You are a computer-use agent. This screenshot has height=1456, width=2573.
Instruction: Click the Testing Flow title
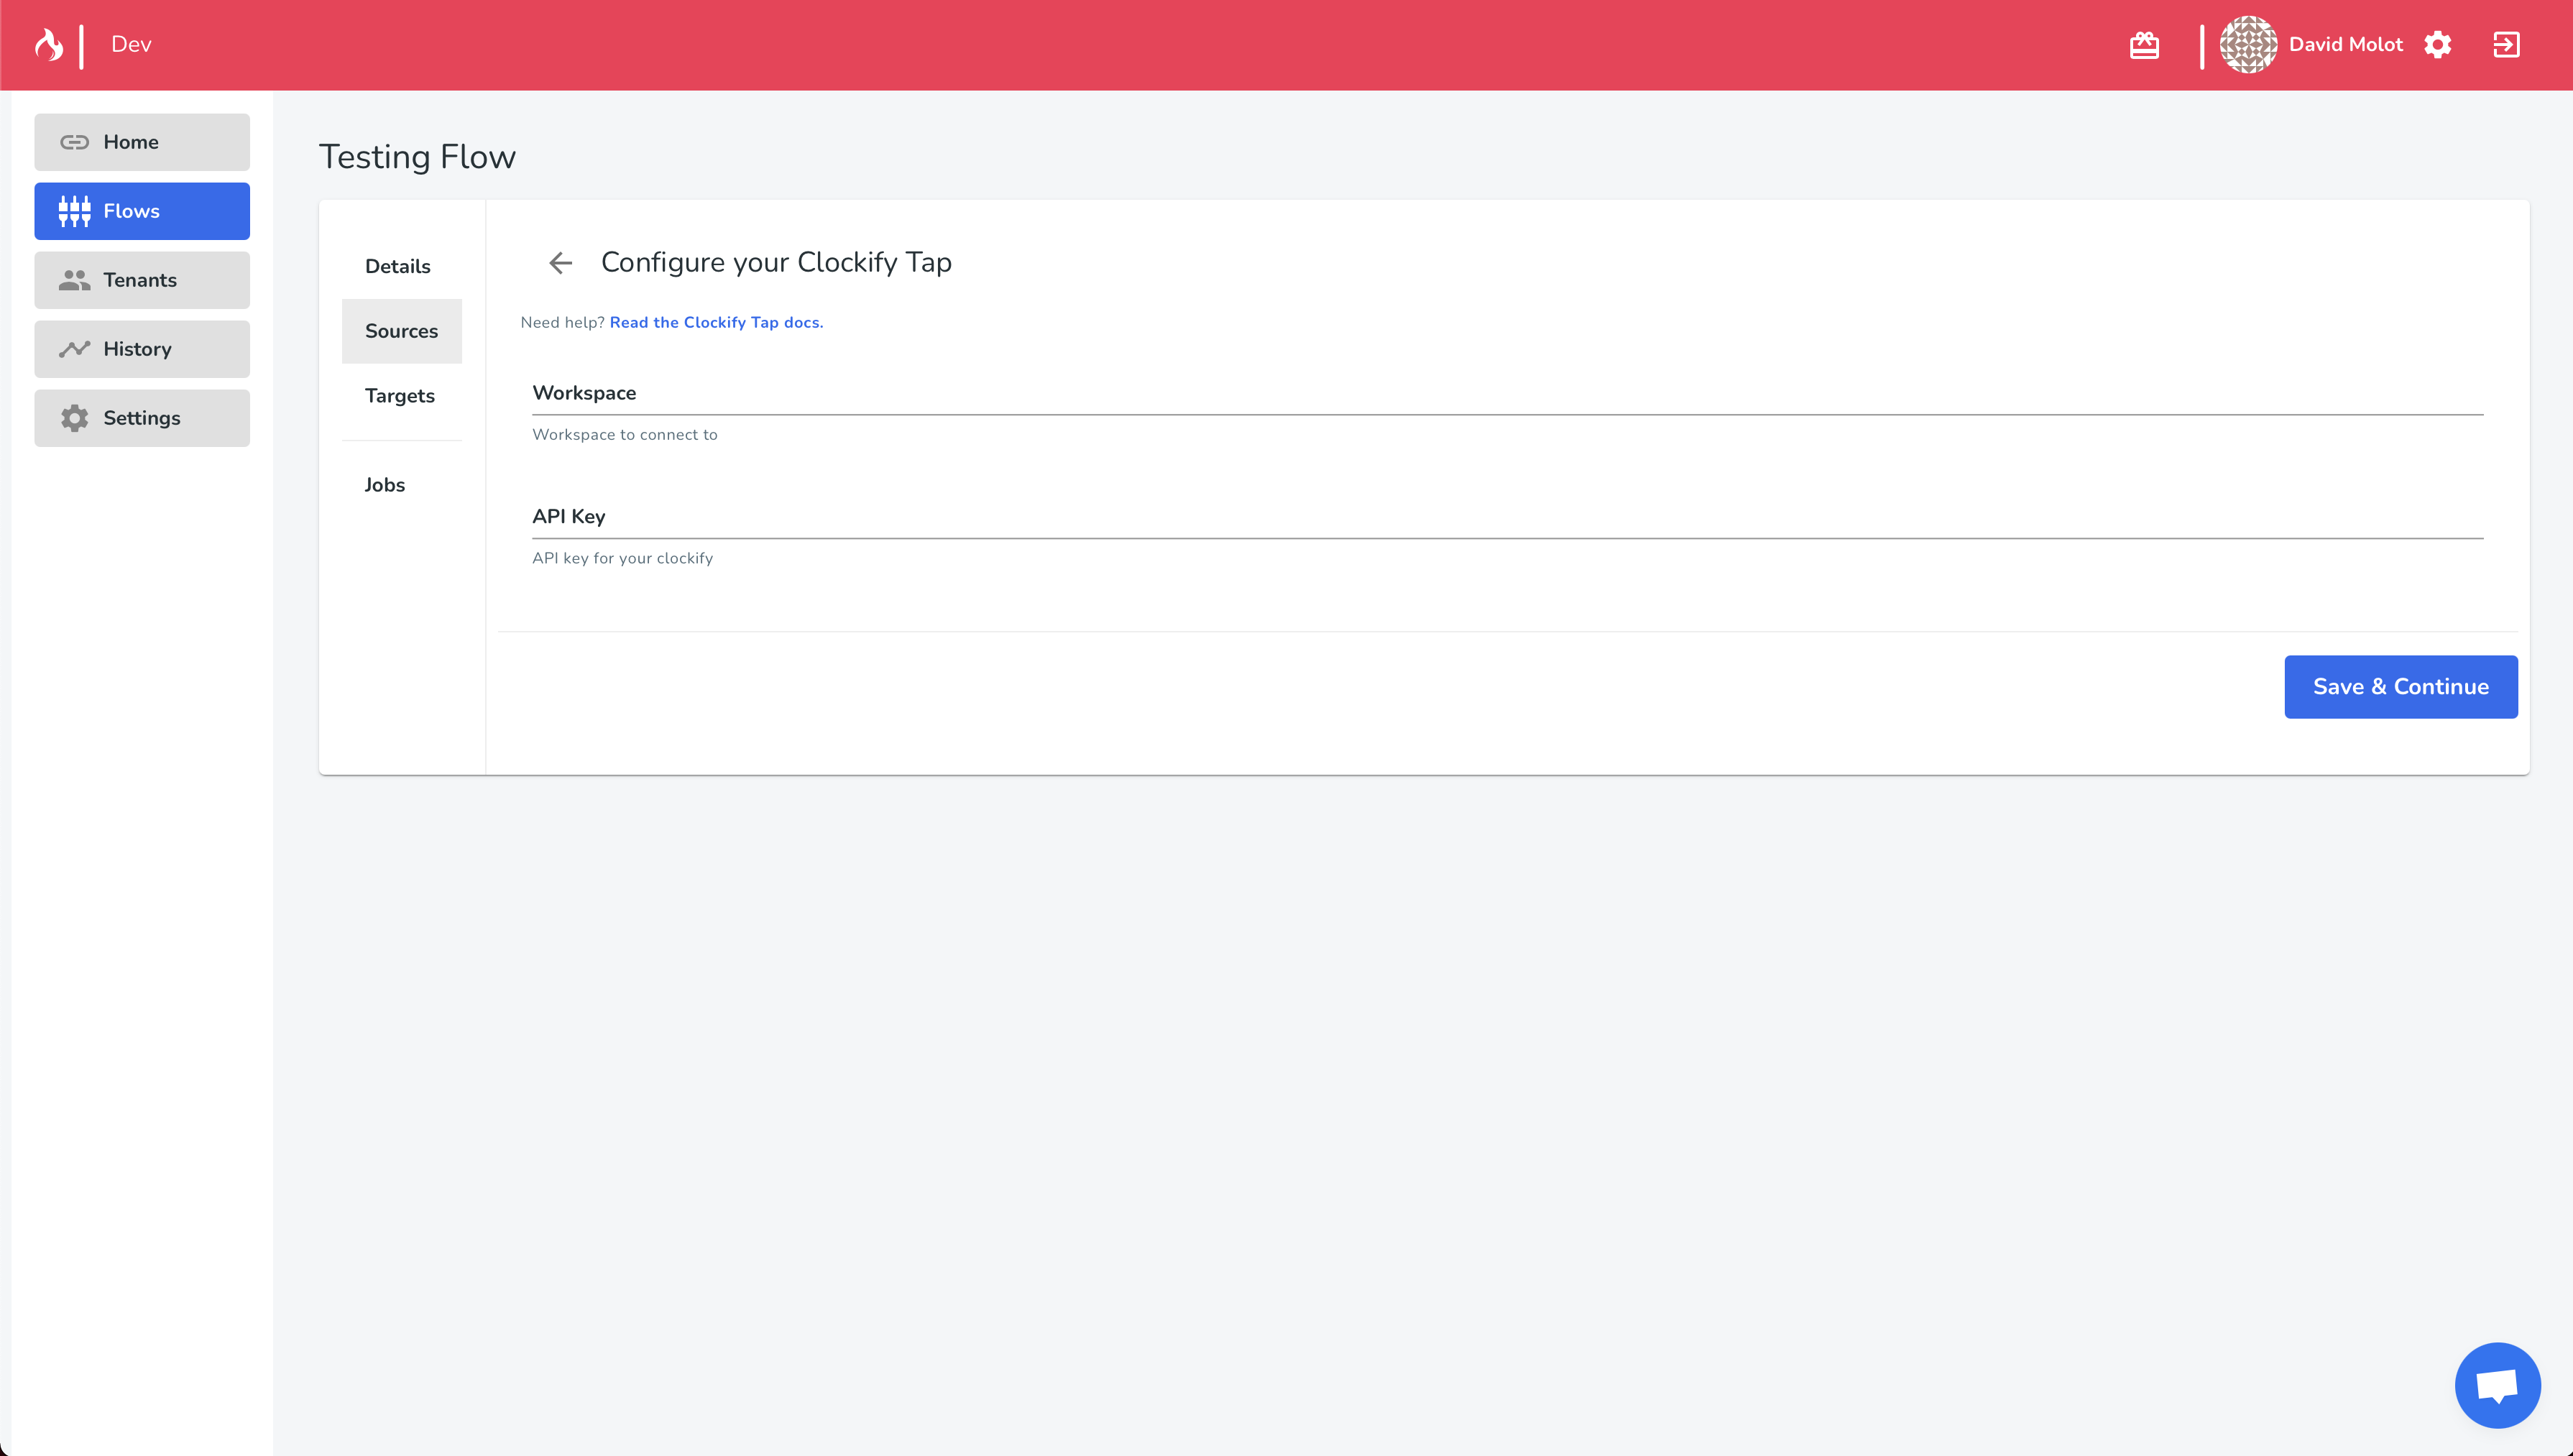click(417, 157)
